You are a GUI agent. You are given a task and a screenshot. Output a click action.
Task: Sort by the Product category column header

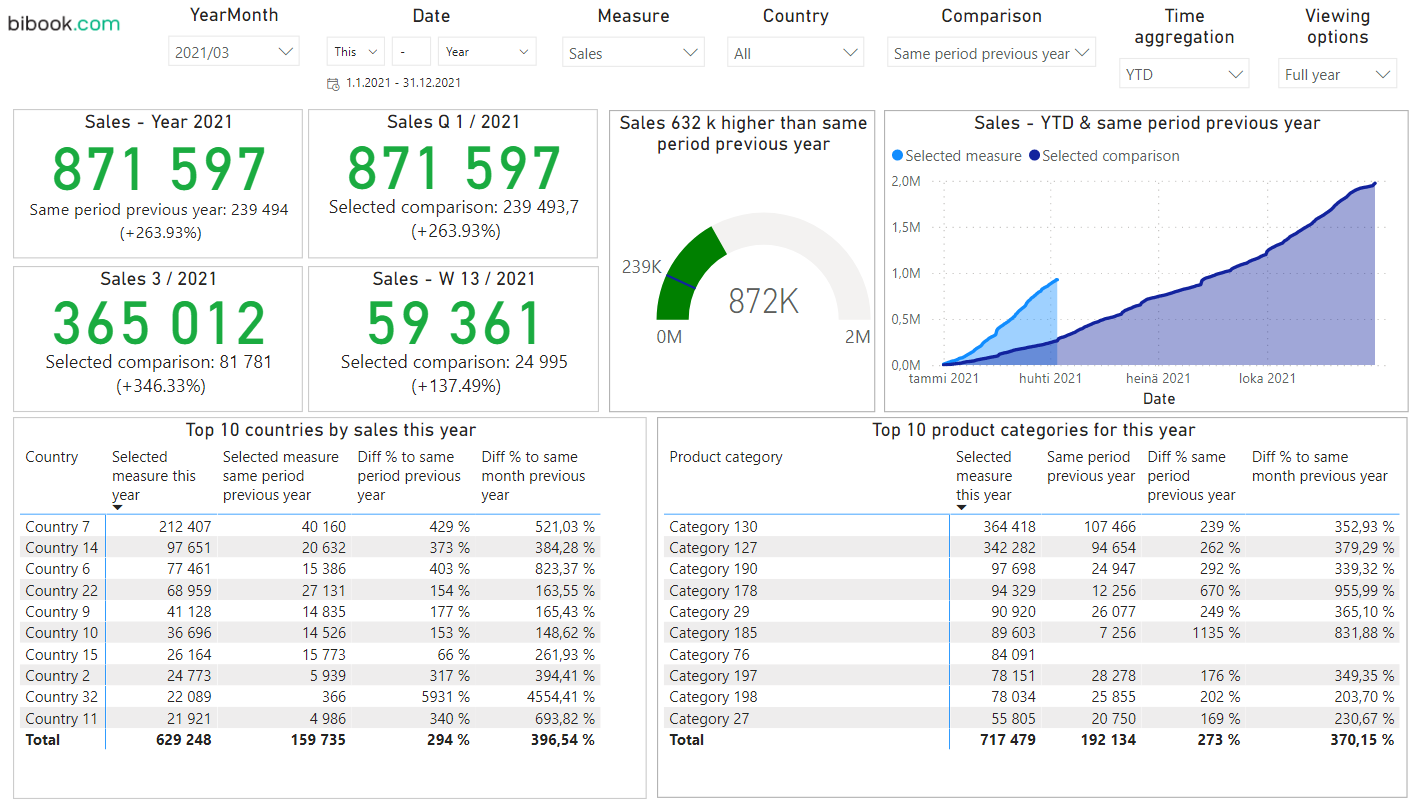[726, 457]
